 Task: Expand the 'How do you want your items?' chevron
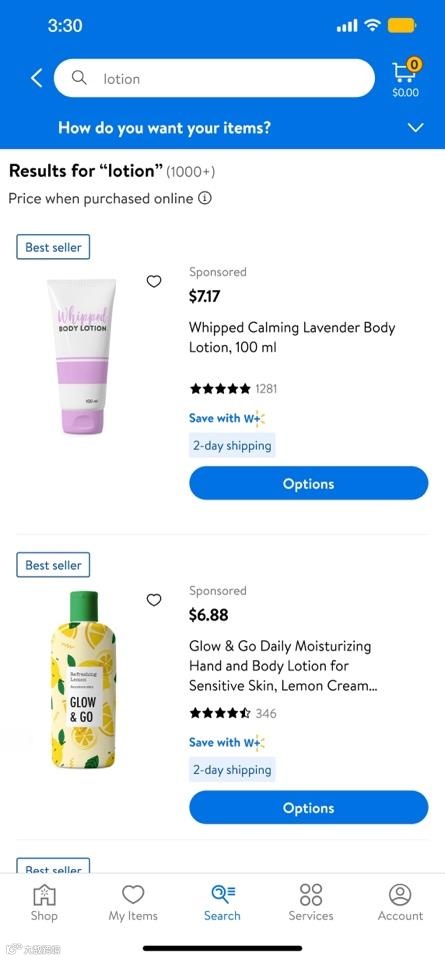point(416,128)
